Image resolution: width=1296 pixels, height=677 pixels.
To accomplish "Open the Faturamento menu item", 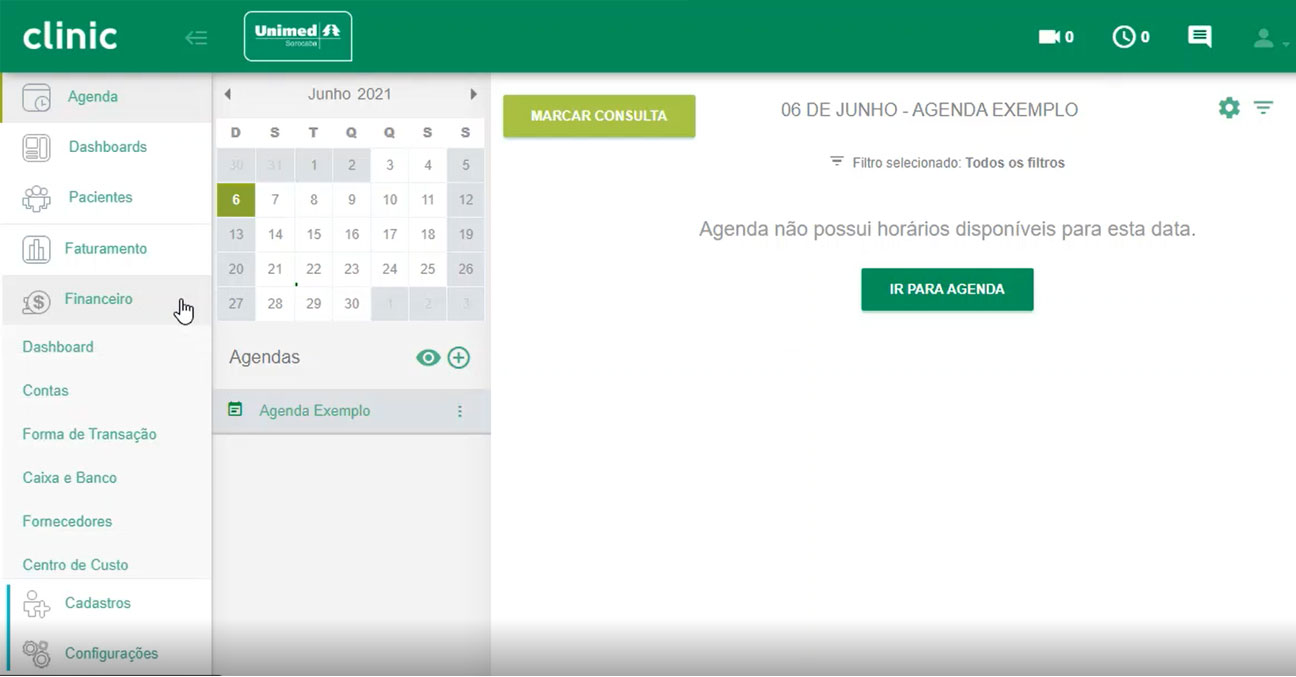I will point(106,249).
